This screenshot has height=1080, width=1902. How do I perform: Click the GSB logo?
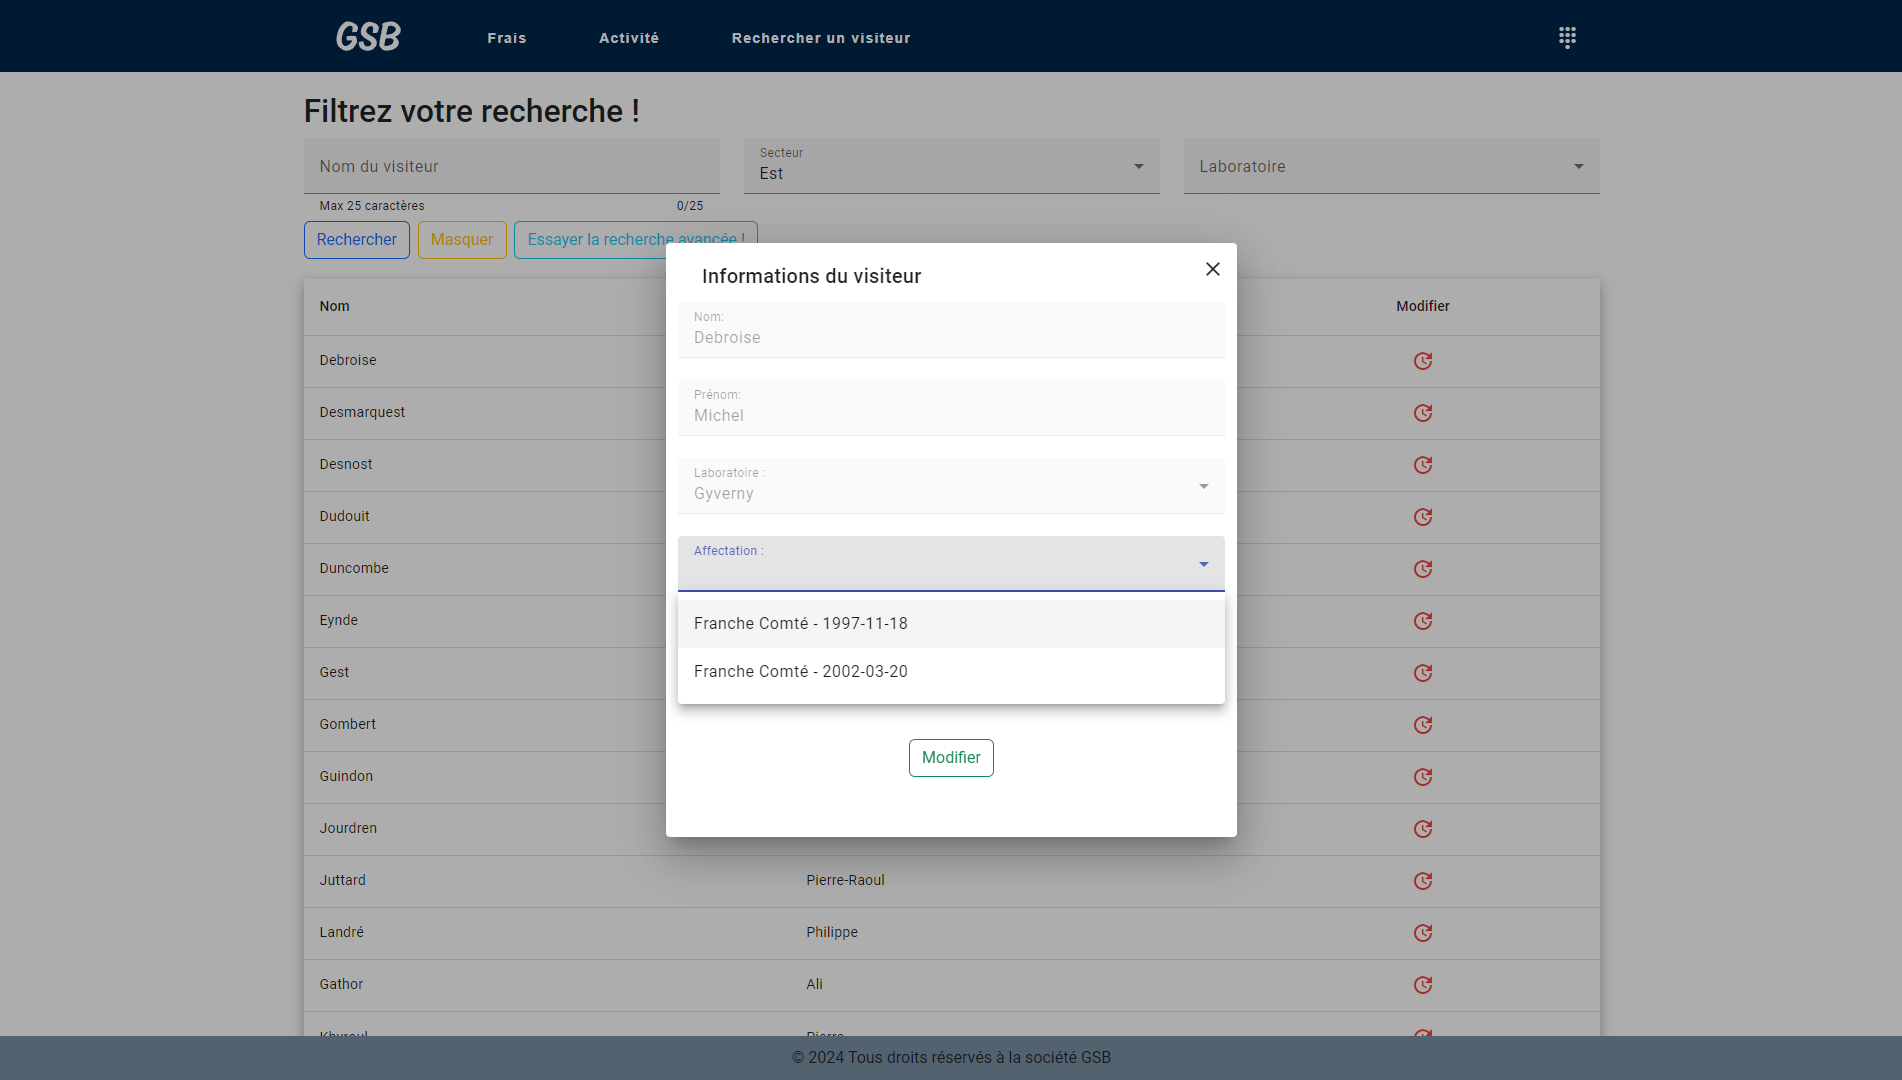pyautogui.click(x=368, y=37)
